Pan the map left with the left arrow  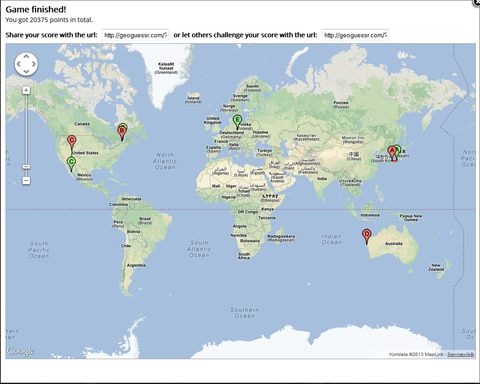pyautogui.click(x=19, y=64)
